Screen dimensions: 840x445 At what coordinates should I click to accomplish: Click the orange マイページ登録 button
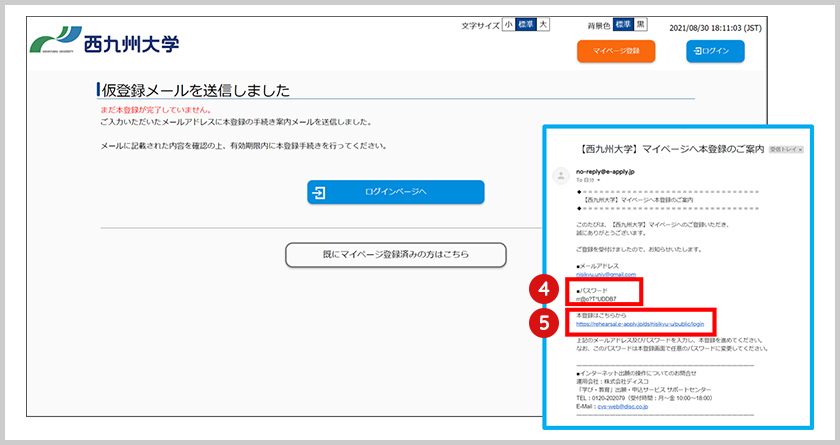click(616, 51)
